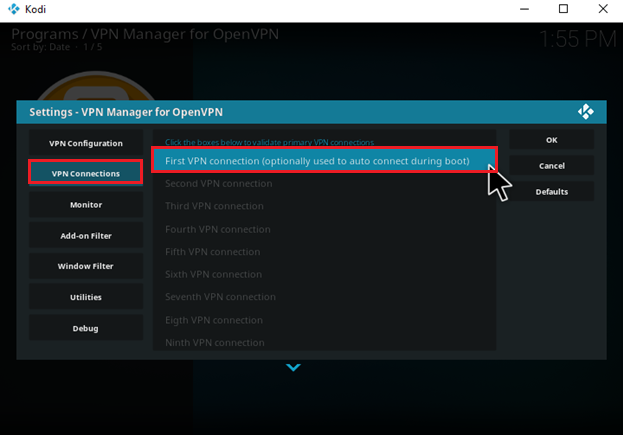
Task: Open the Utilities tab
Action: tap(86, 297)
